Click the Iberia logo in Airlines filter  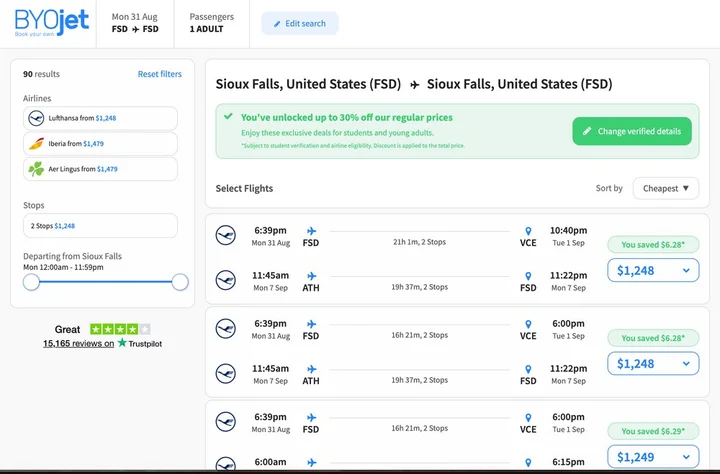point(36,144)
